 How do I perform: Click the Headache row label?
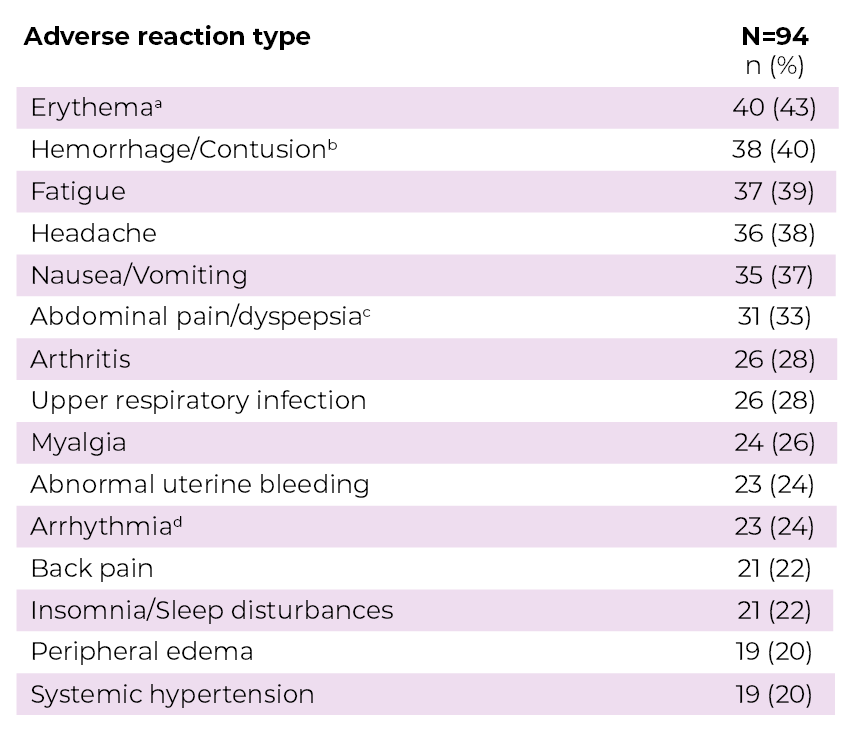click(x=93, y=234)
